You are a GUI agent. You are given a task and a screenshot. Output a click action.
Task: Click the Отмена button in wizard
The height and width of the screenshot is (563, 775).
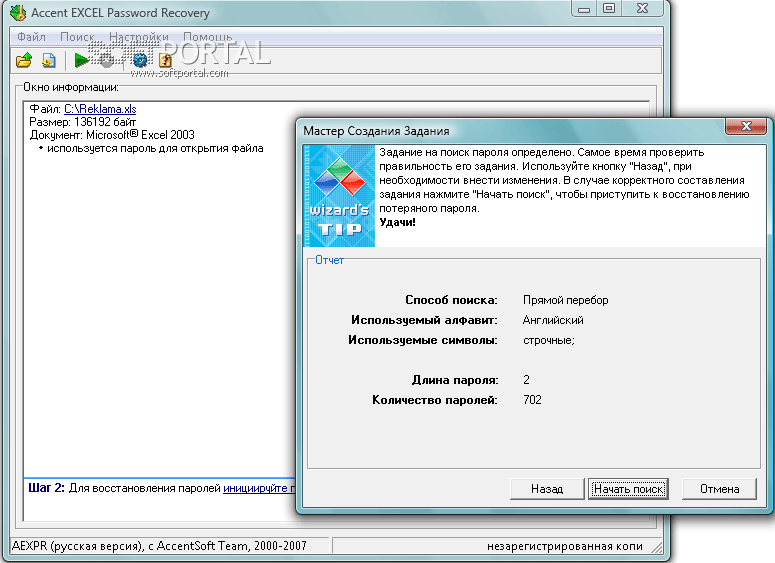click(719, 489)
